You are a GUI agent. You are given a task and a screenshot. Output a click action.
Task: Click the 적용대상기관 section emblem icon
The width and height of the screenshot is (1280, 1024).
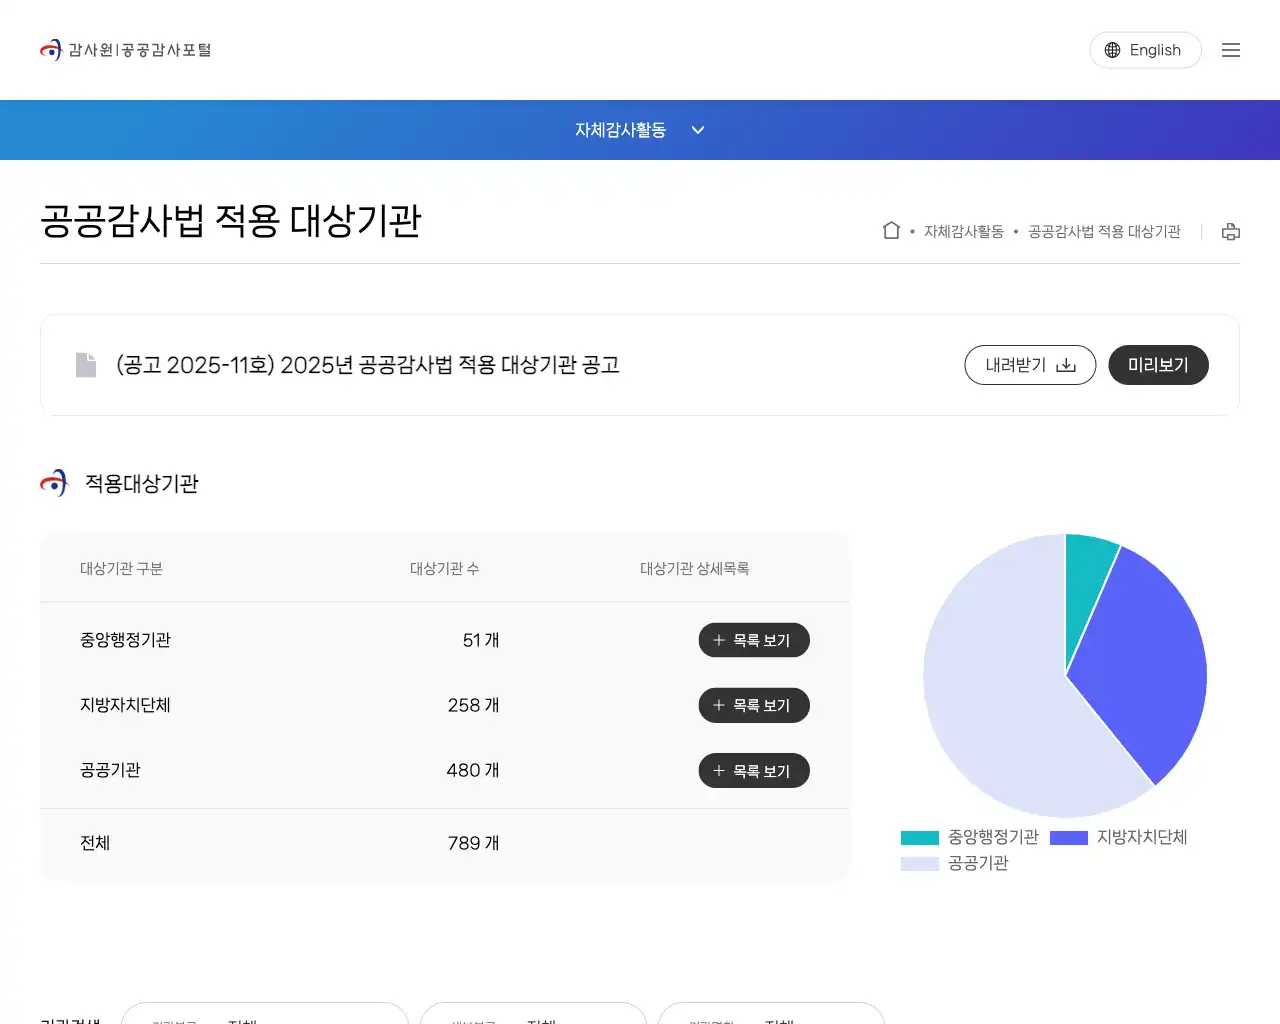tap(54, 483)
